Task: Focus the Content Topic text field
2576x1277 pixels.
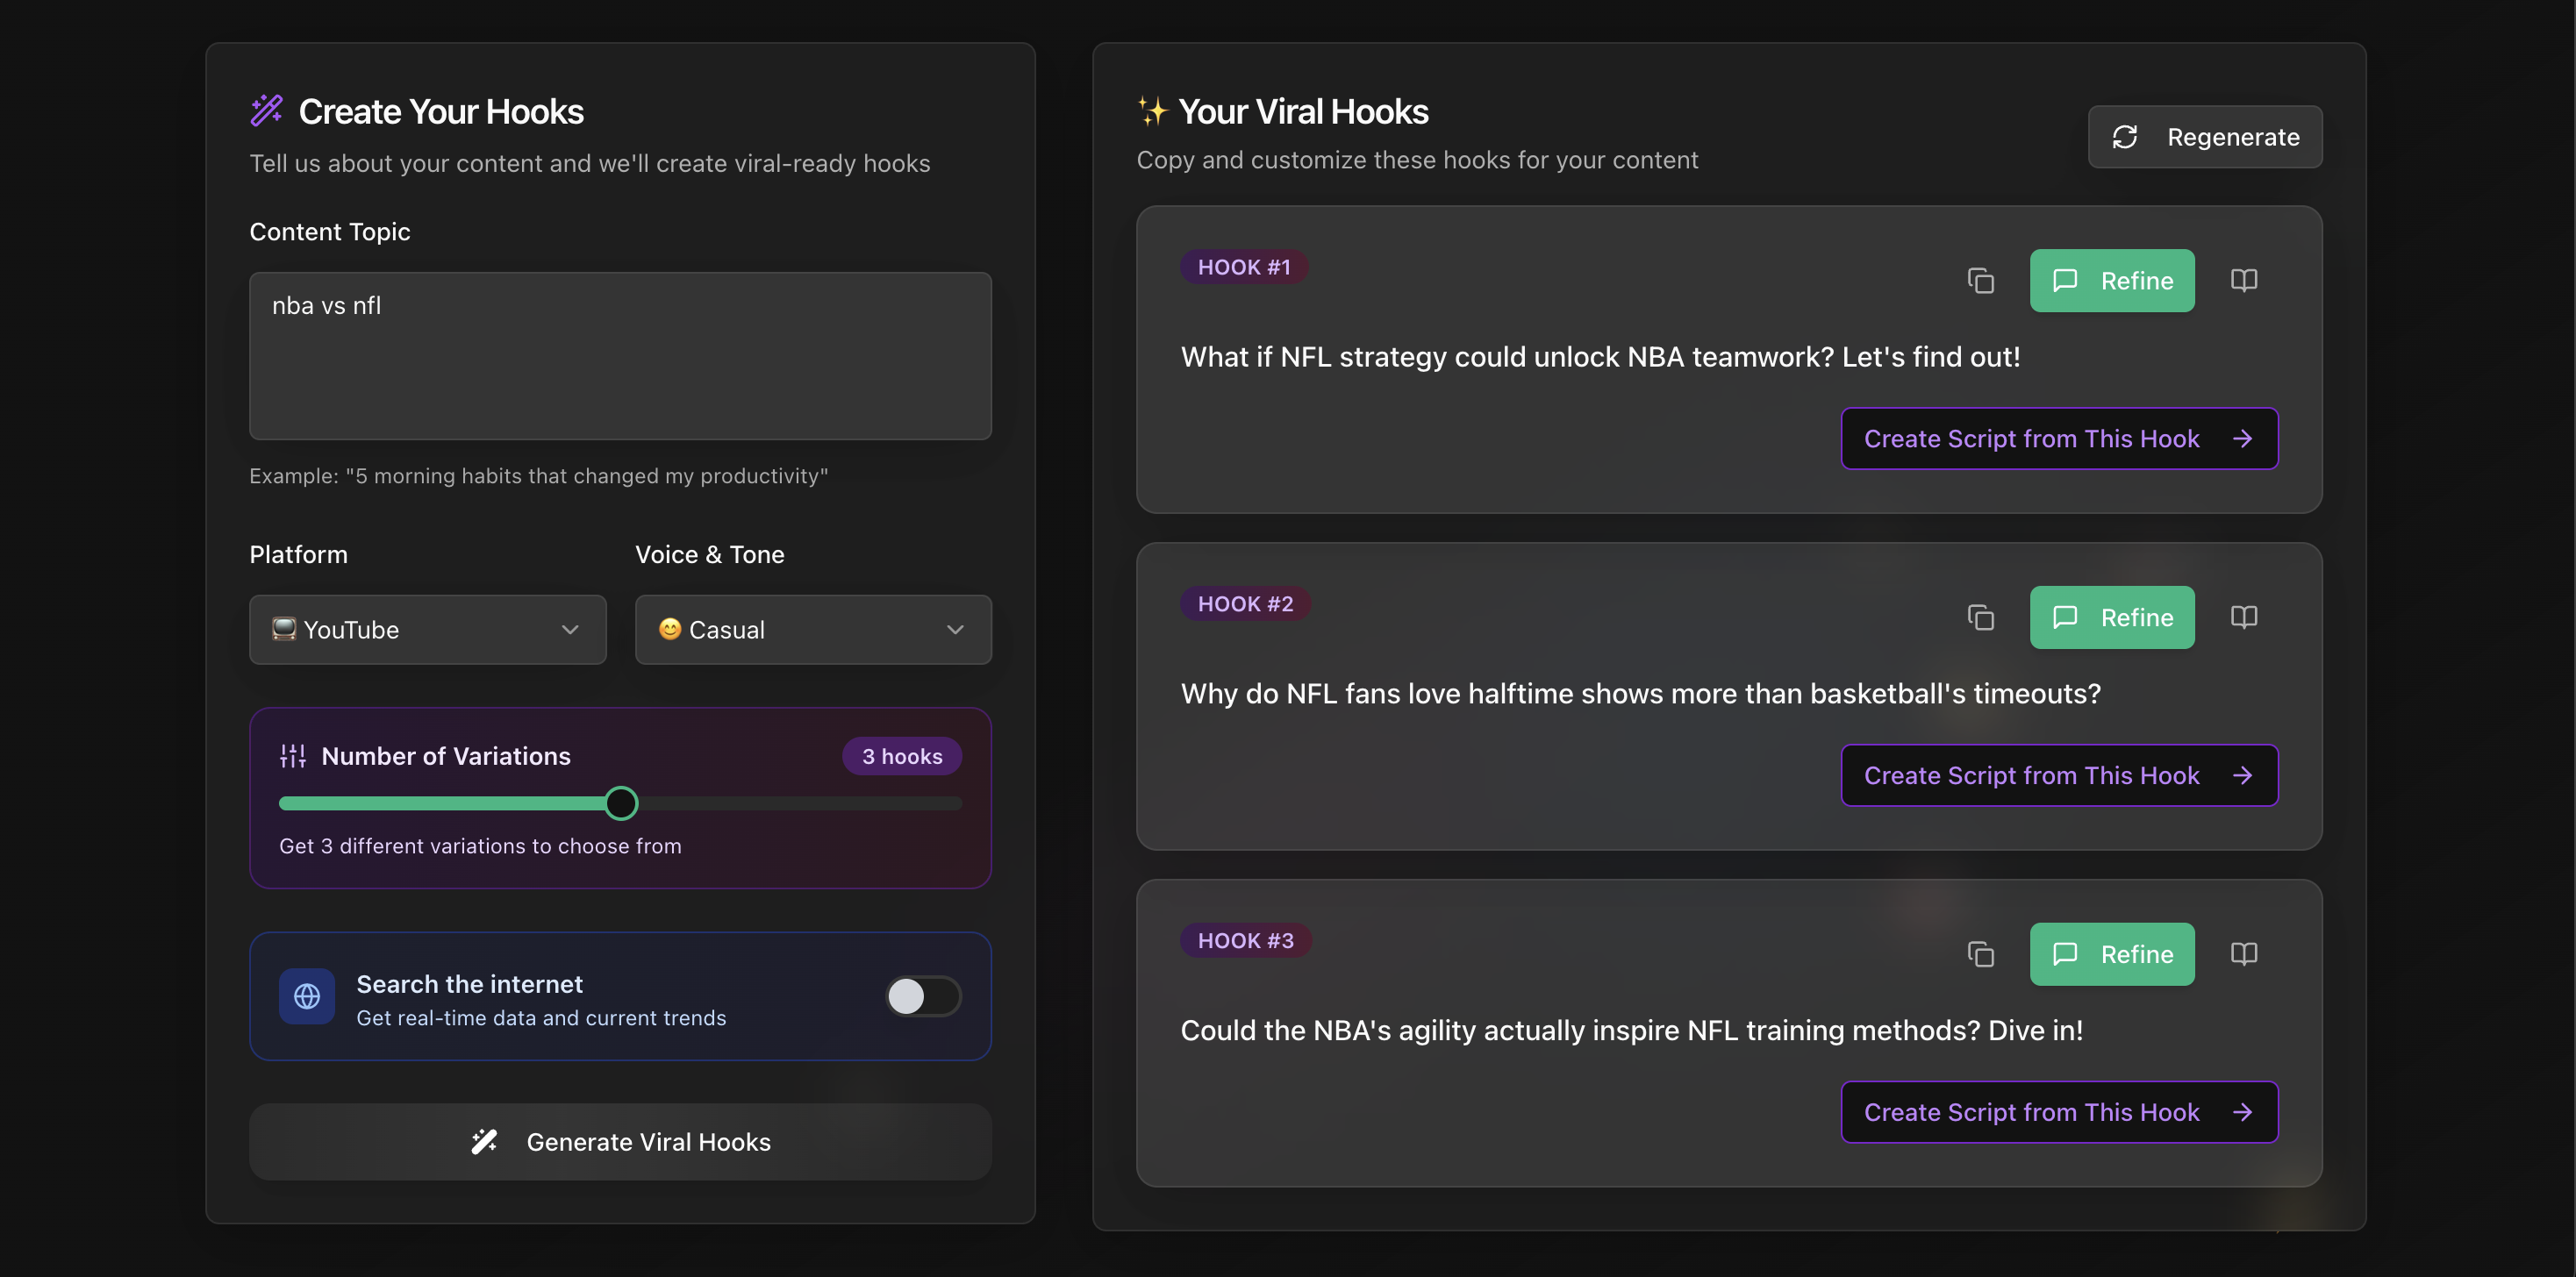Action: [x=620, y=356]
